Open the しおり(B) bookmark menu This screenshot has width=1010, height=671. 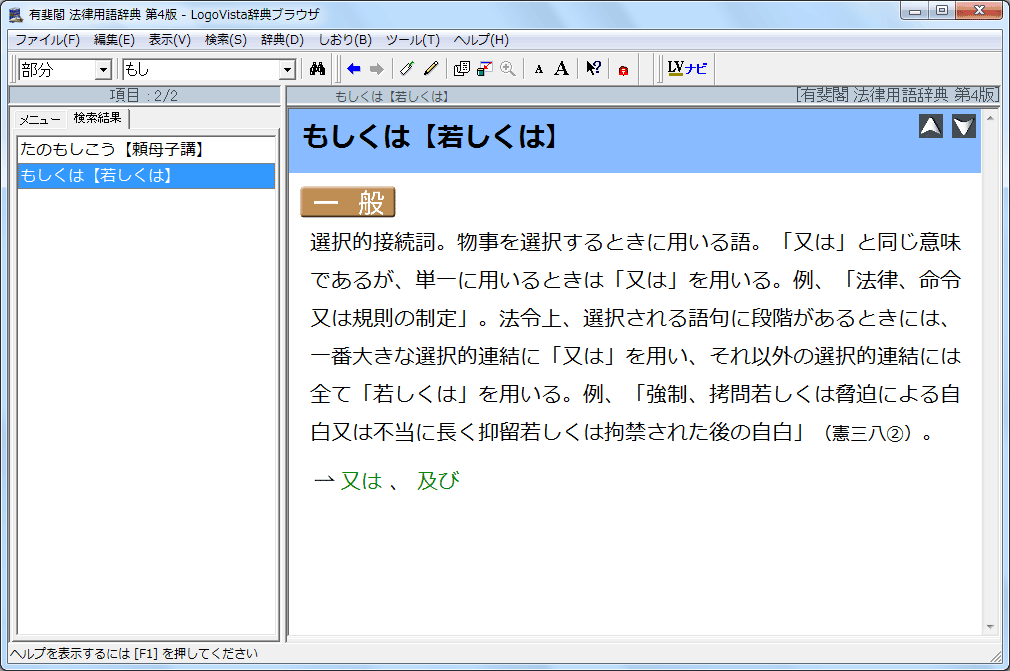click(345, 40)
